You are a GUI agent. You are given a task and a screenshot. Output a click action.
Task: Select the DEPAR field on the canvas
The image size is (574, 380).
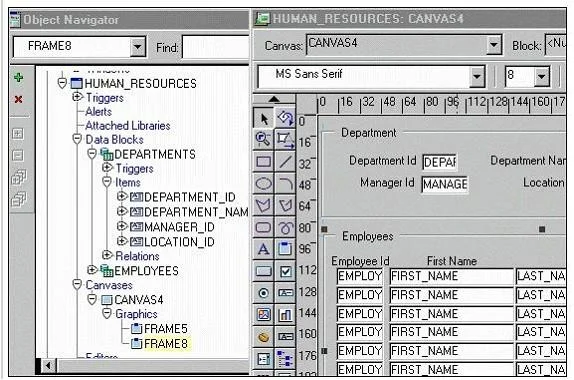(x=439, y=162)
